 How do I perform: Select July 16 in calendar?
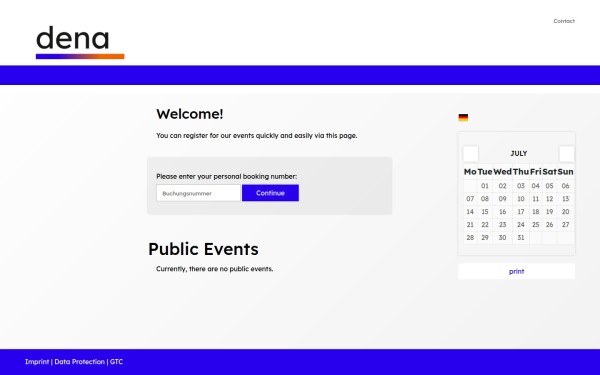point(502,212)
